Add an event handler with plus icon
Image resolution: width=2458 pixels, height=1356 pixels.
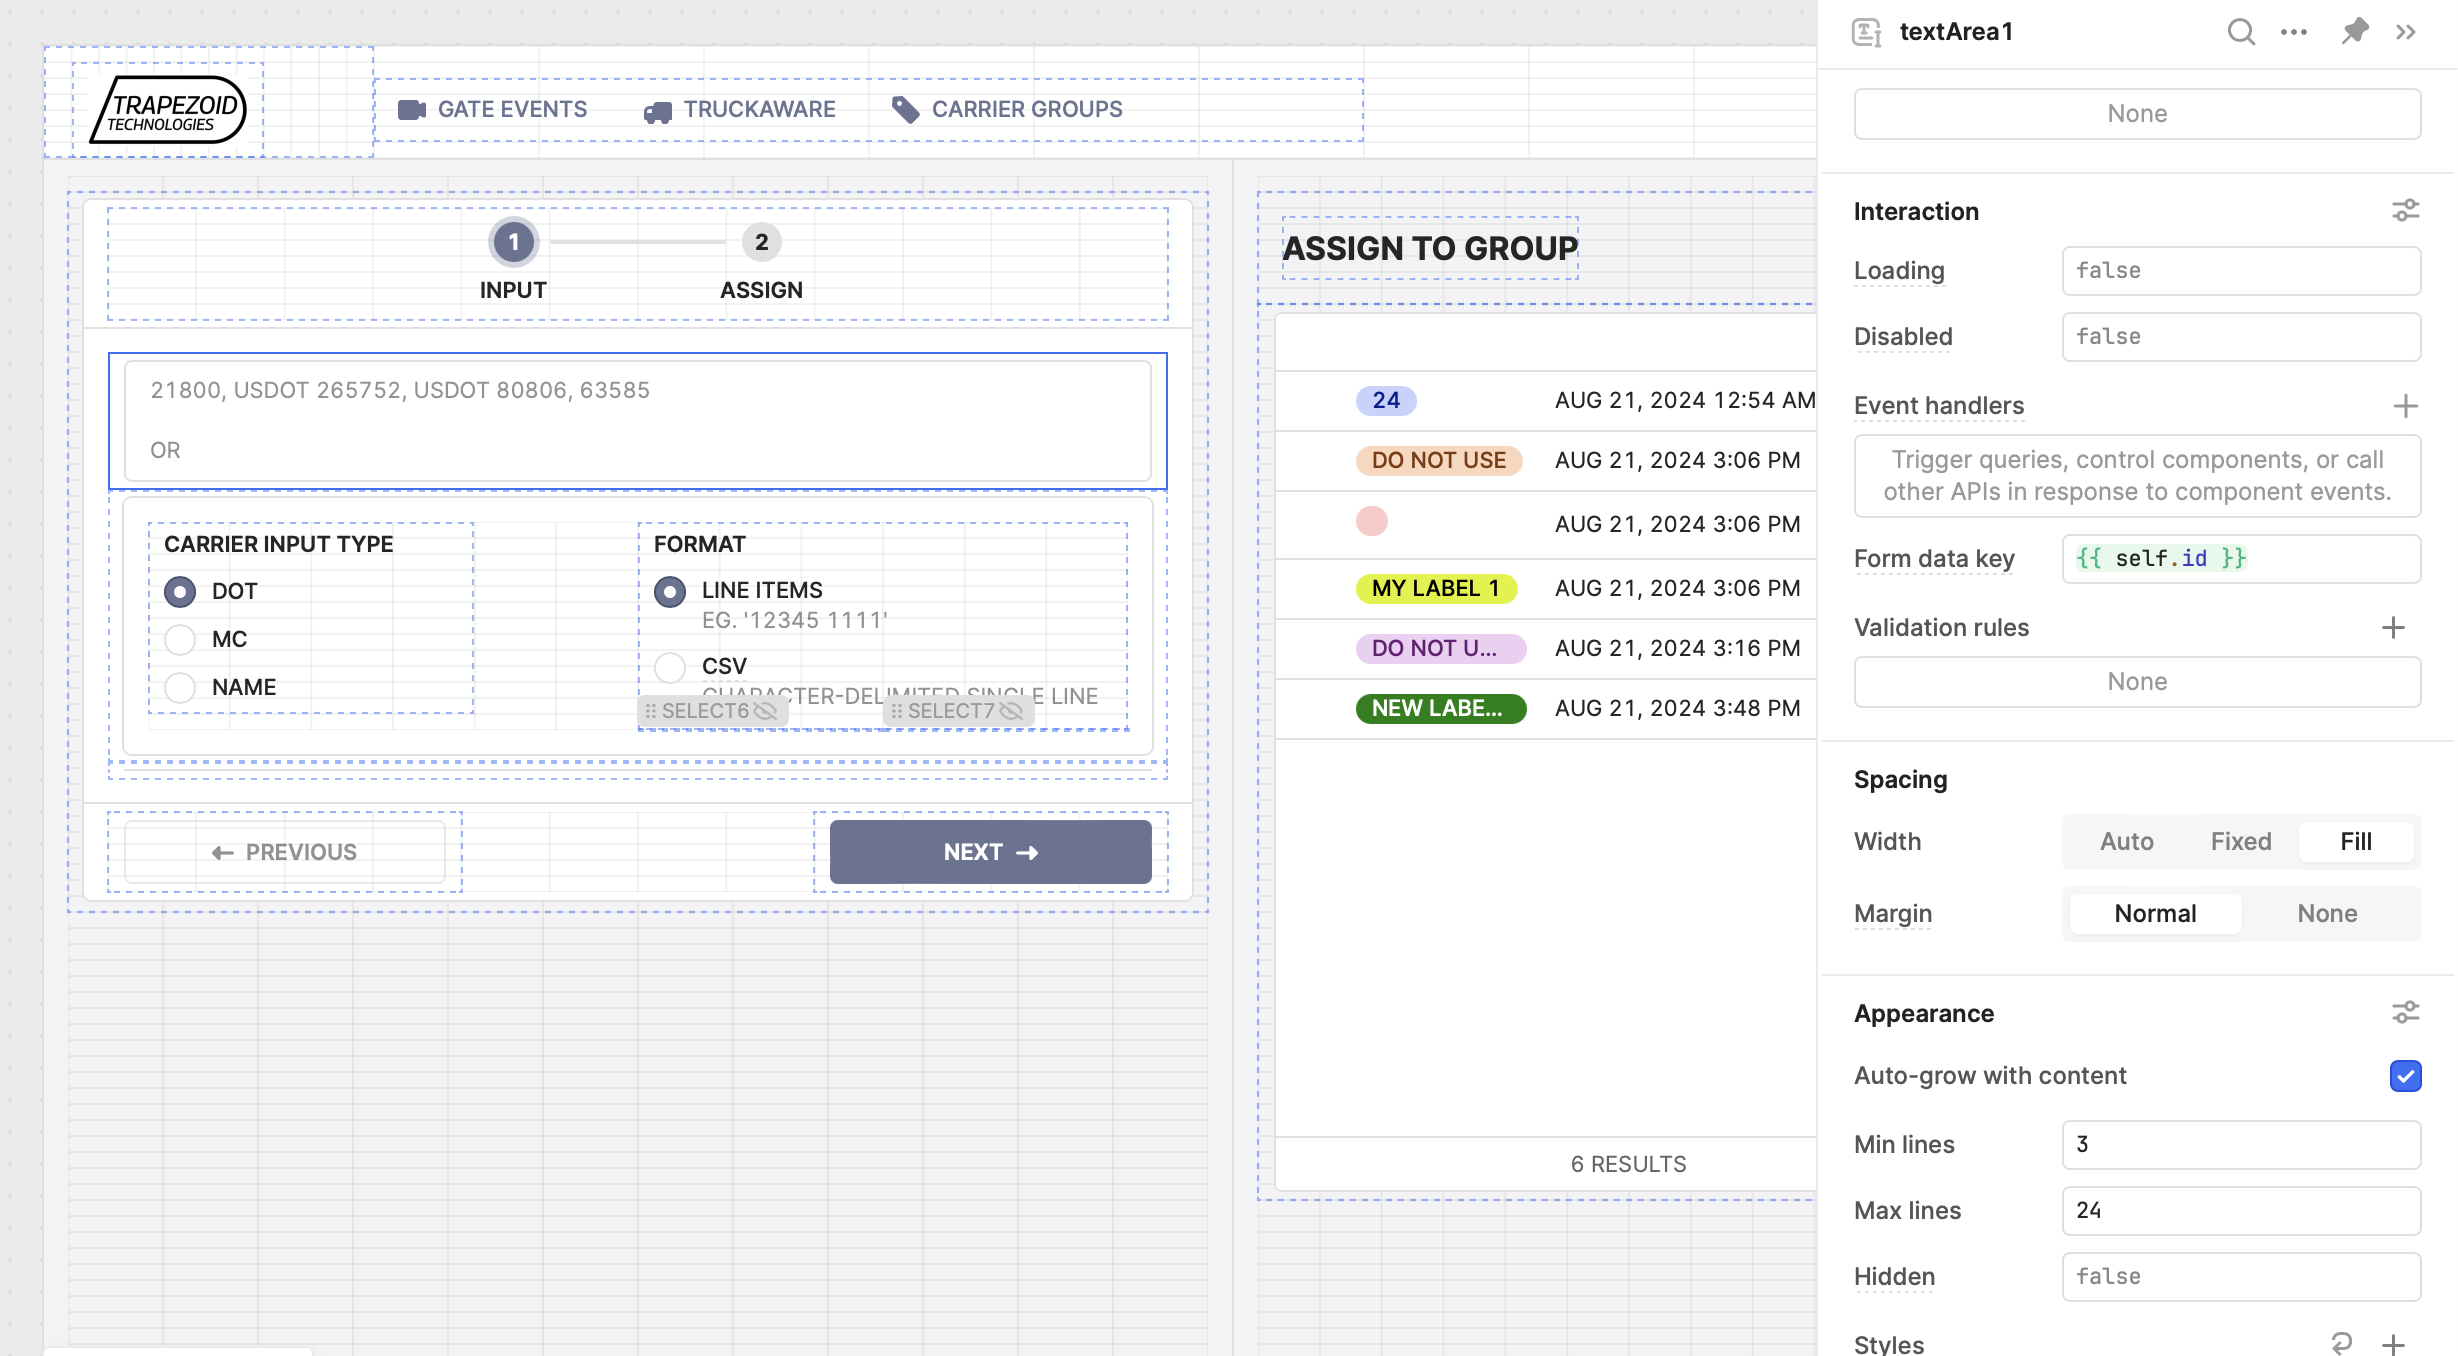(2405, 406)
